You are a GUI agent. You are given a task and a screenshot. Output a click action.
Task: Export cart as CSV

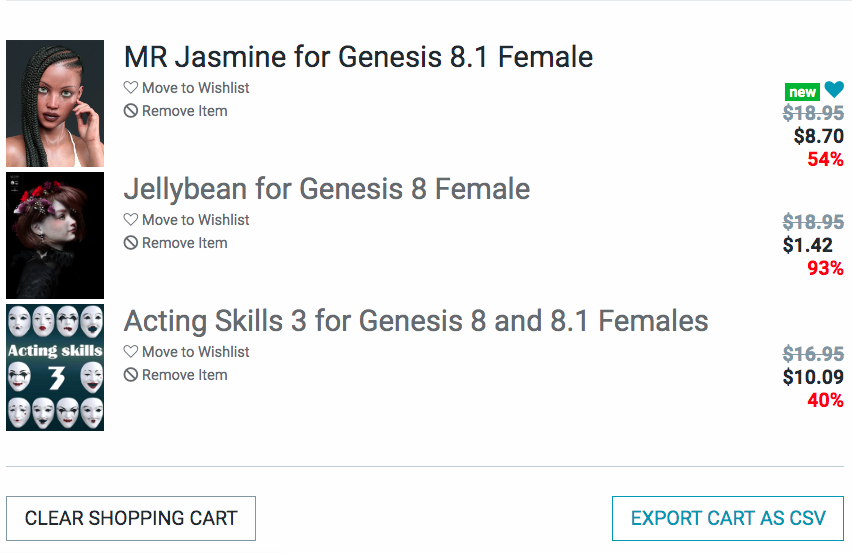click(728, 518)
